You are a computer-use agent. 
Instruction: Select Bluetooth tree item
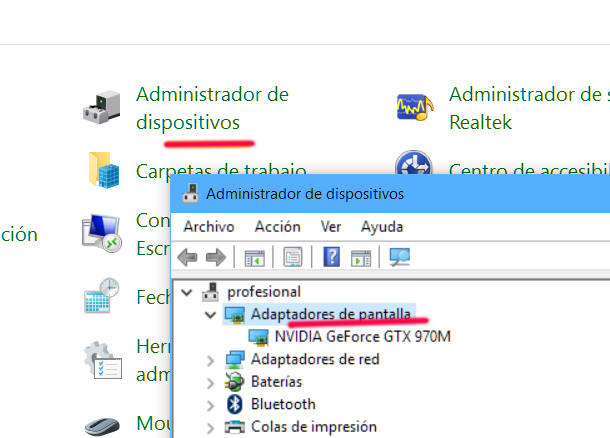coord(283,404)
